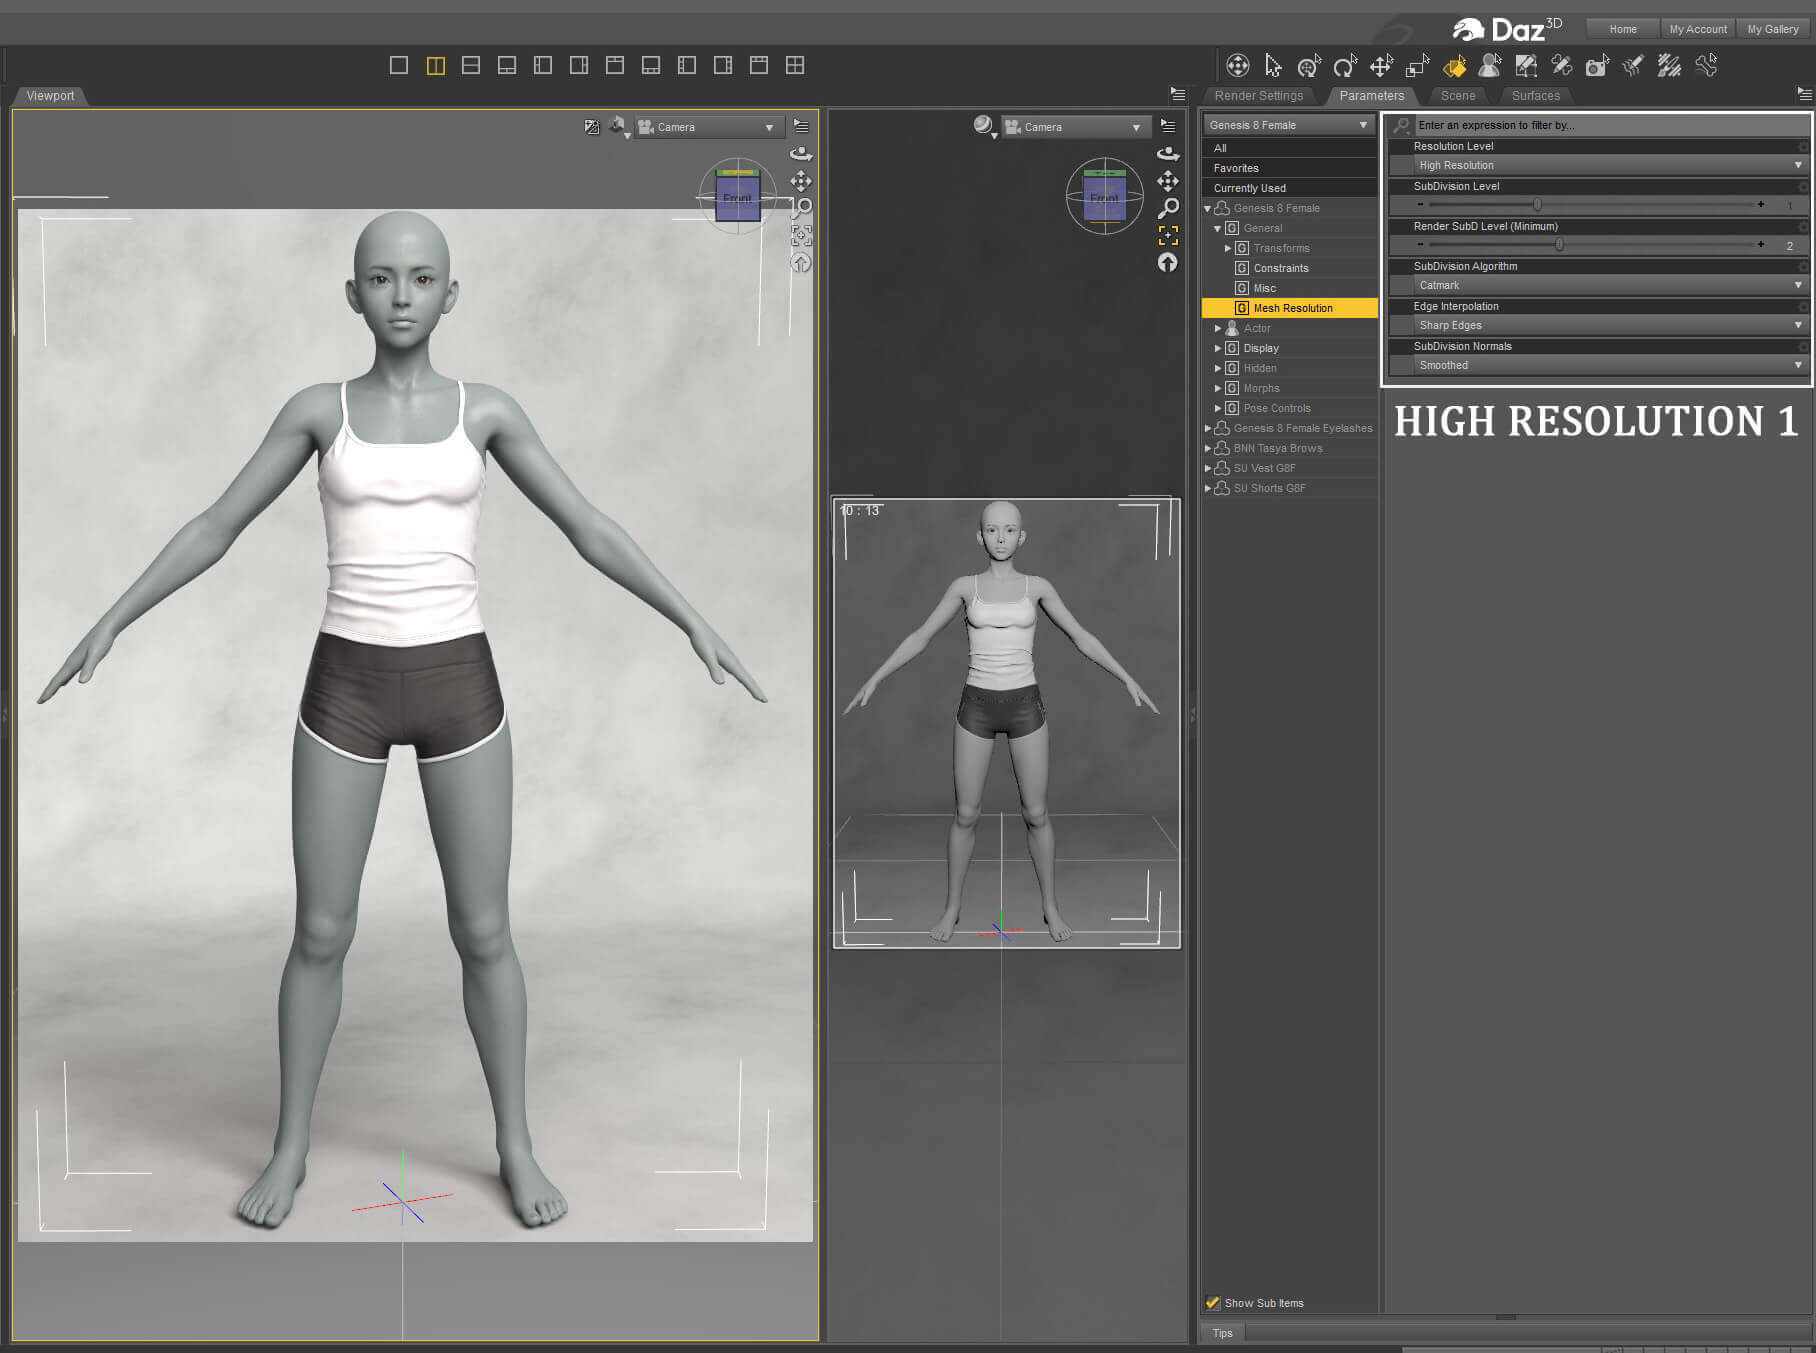Open My Account link
Image resolution: width=1816 pixels, height=1353 pixels.
1698,29
